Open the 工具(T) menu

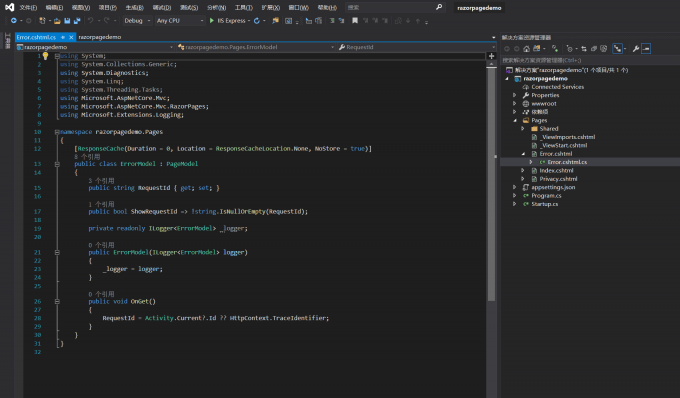pyautogui.click(x=243, y=7)
